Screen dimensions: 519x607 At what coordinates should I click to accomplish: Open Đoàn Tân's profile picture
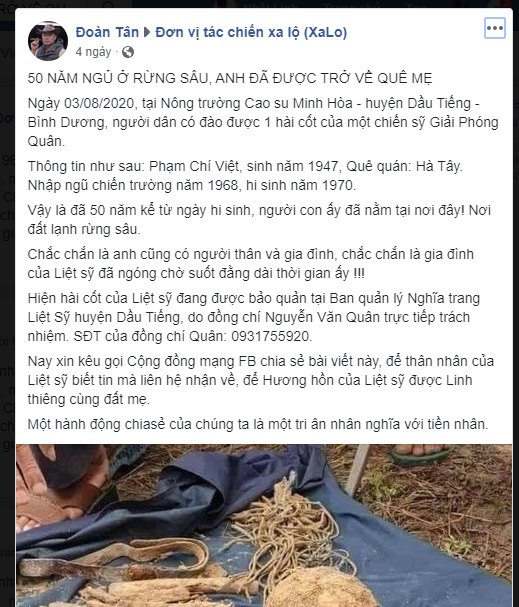(48, 41)
